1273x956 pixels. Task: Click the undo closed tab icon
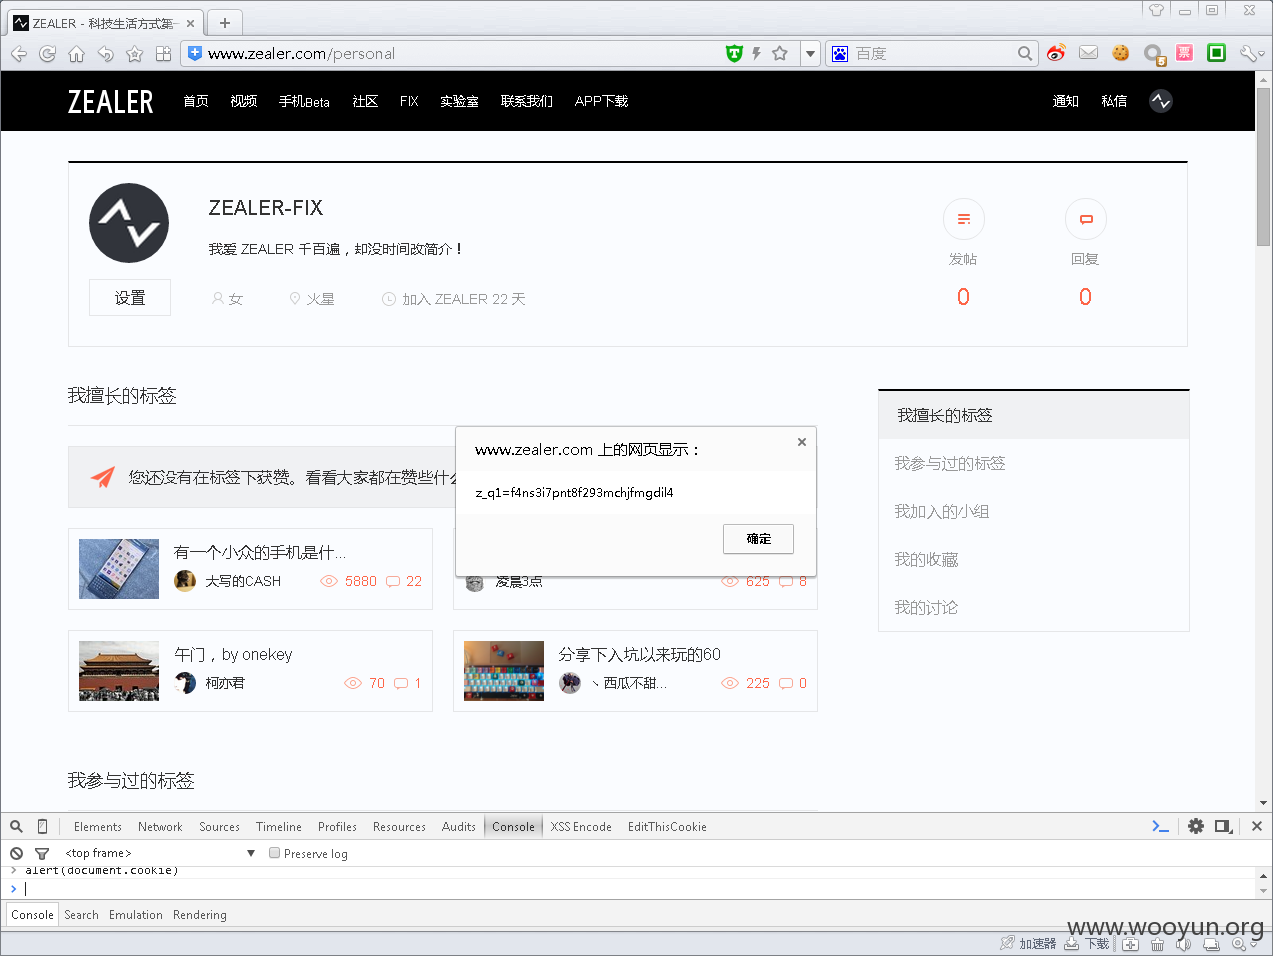(105, 54)
